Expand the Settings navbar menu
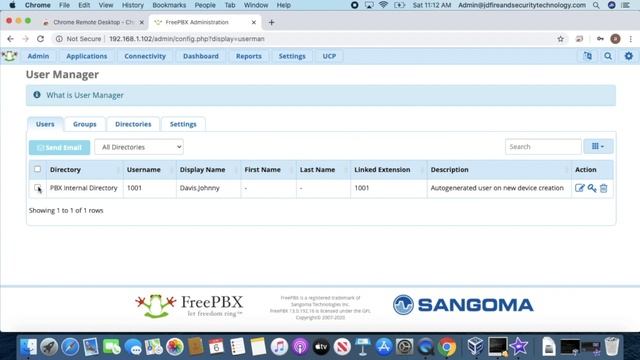Image resolution: width=640 pixels, height=360 pixels. pyautogui.click(x=292, y=56)
